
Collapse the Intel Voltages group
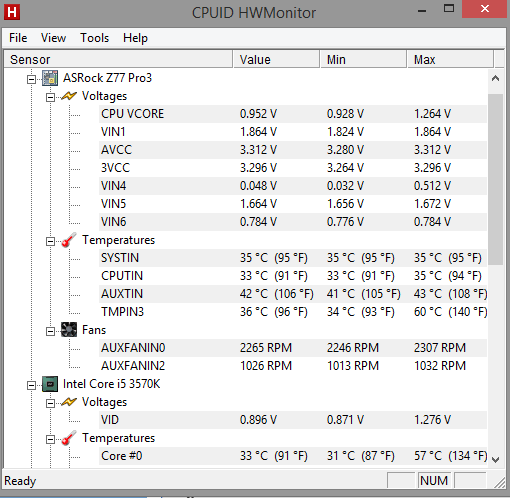click(x=50, y=403)
